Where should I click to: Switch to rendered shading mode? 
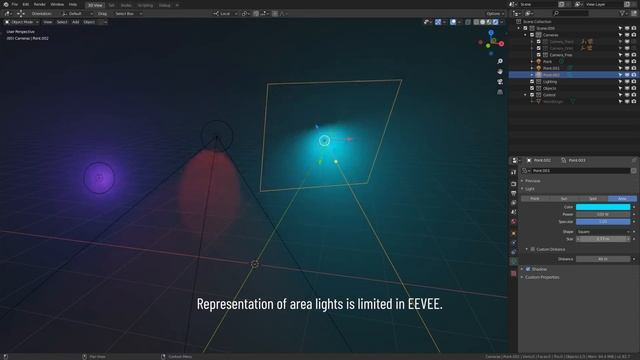[x=495, y=22]
